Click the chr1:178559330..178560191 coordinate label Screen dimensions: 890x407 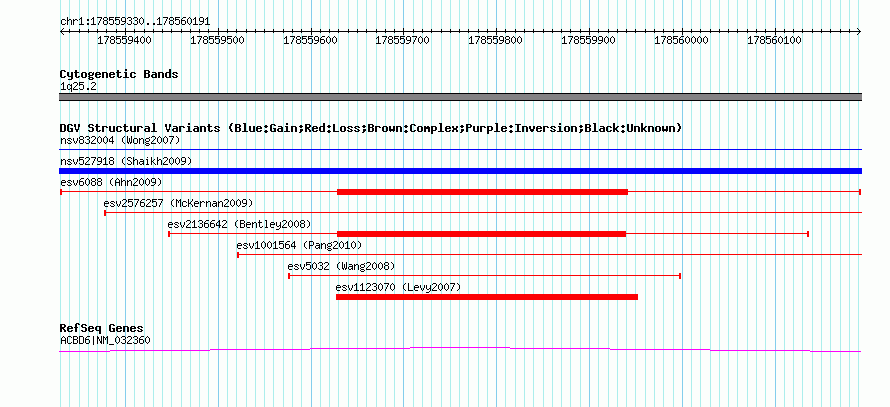[135, 22]
